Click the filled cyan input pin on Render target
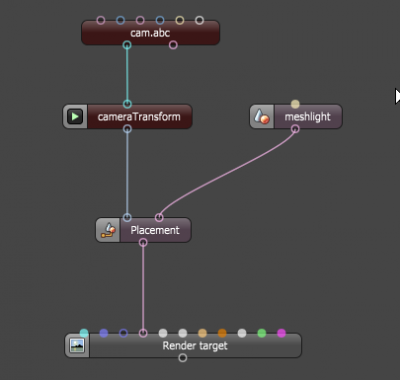Image resolution: width=400 pixels, height=380 pixels. (84, 333)
